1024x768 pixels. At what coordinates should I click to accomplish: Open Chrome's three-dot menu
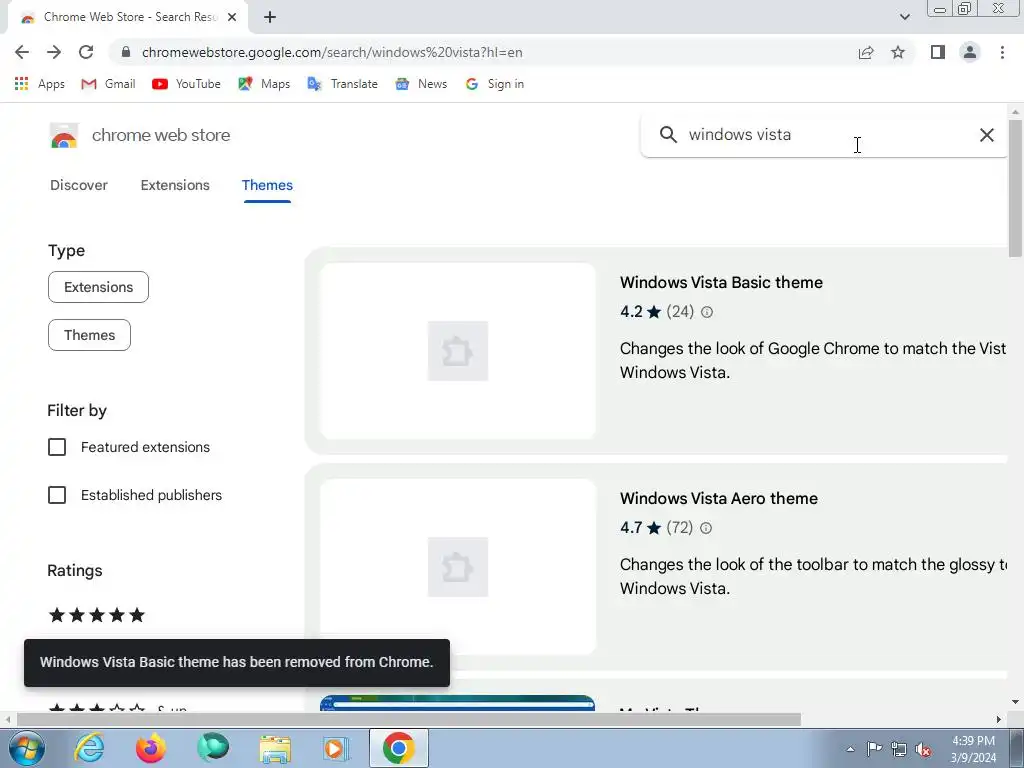pyautogui.click(x=1002, y=52)
